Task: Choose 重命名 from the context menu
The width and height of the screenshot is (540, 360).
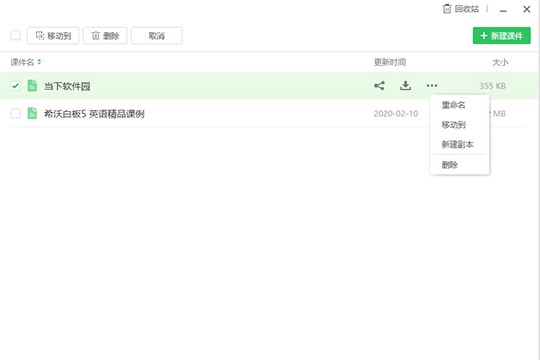Action: pyautogui.click(x=454, y=105)
